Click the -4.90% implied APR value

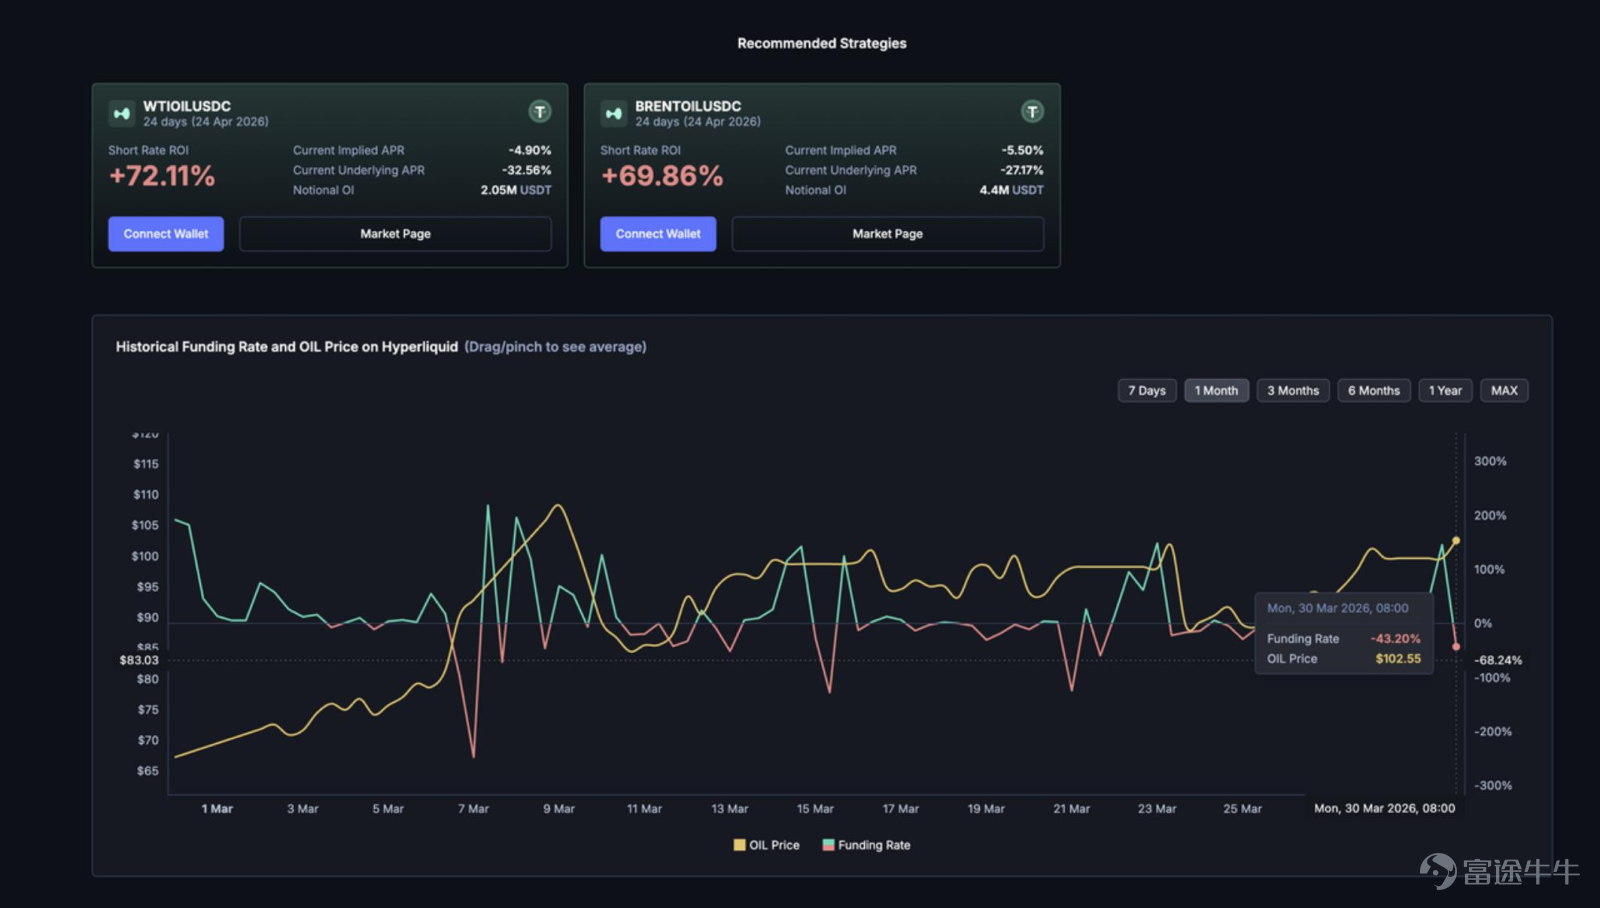click(x=530, y=150)
